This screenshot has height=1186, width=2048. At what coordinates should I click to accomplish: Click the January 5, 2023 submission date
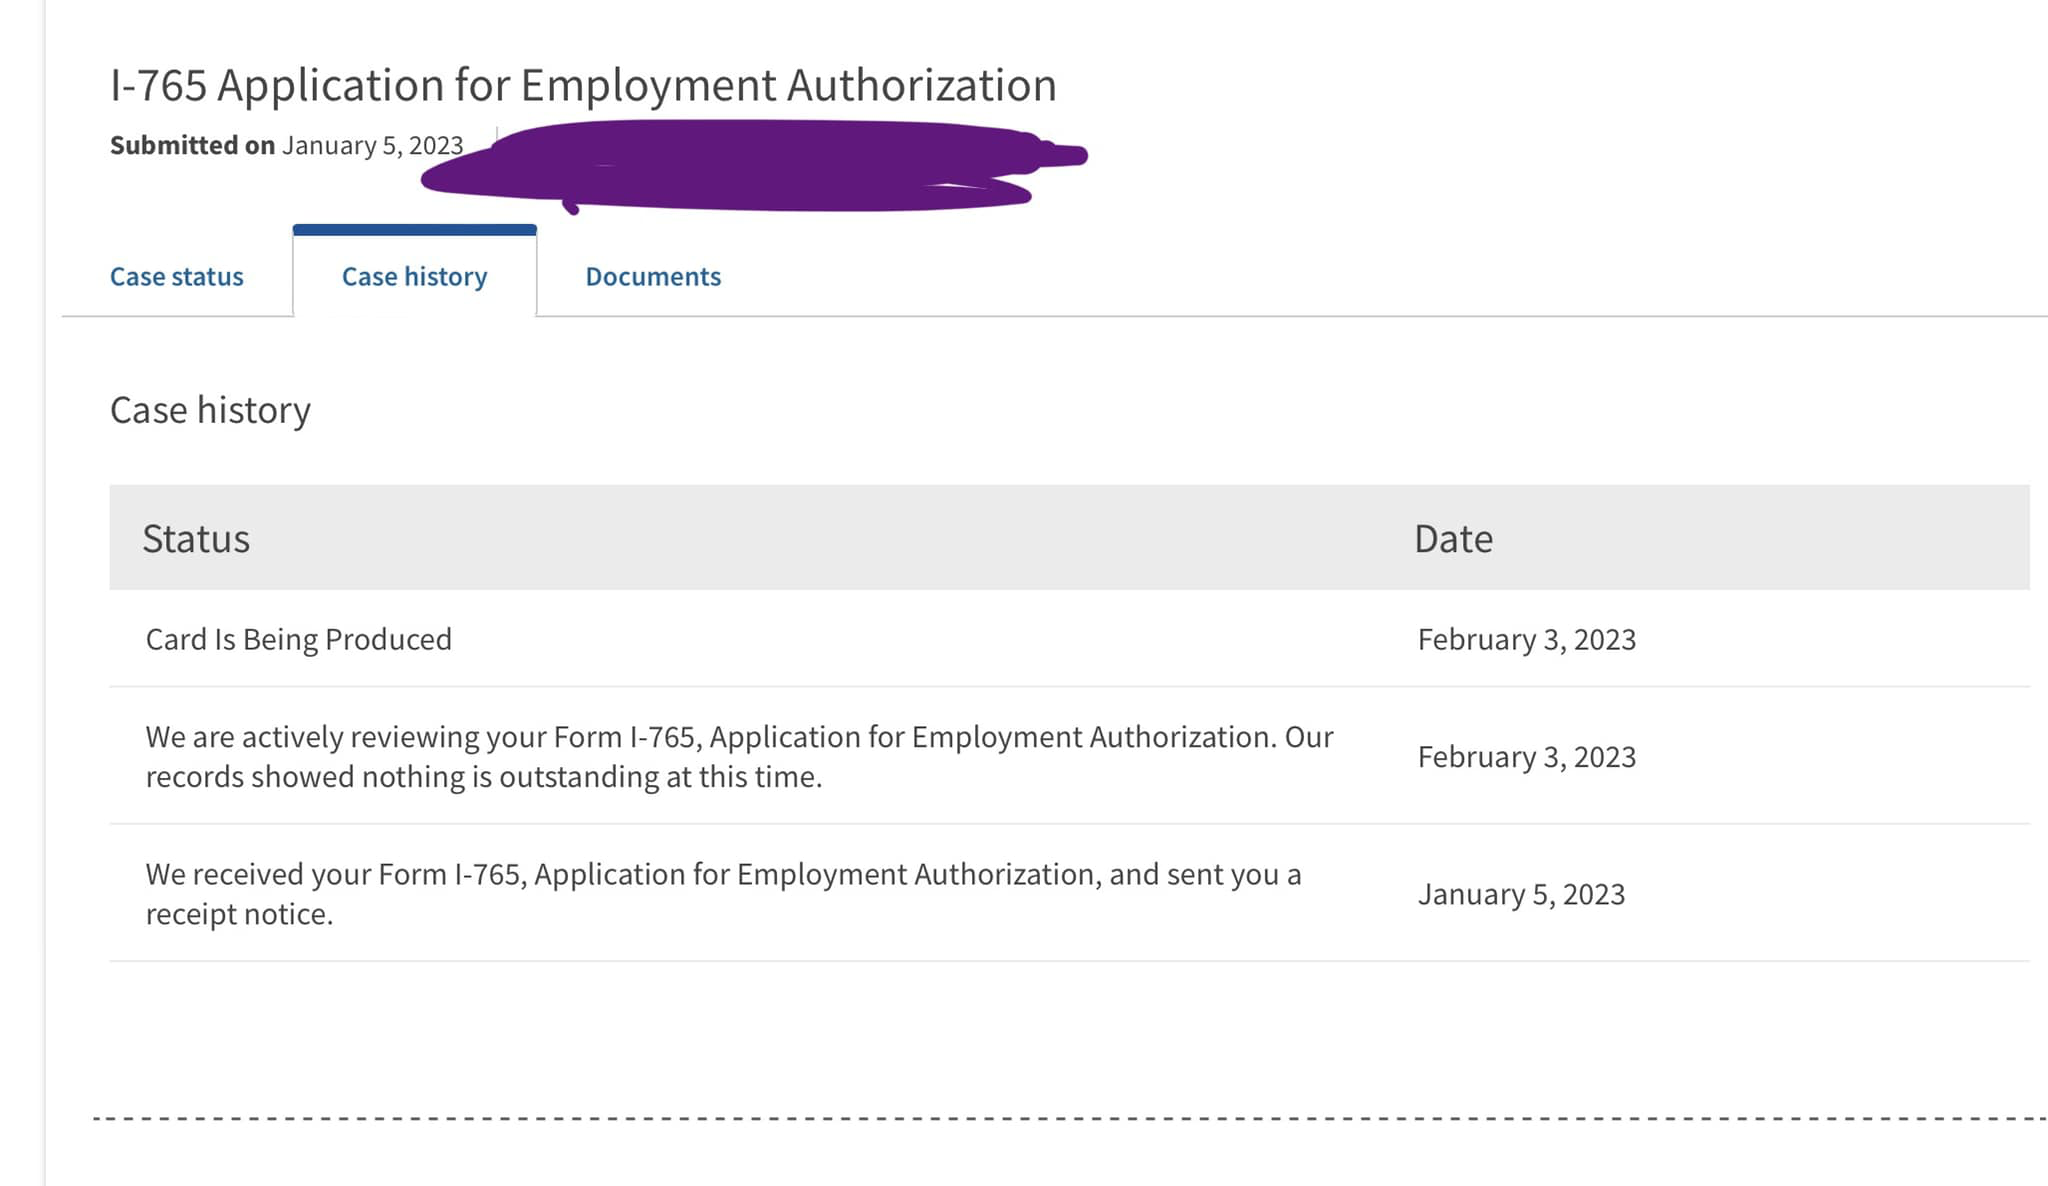[x=372, y=145]
